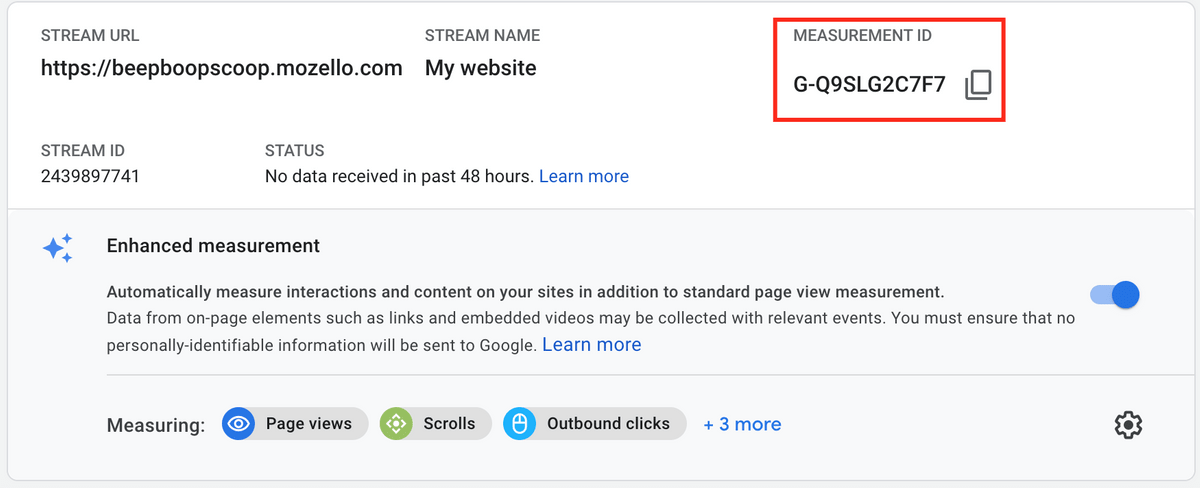Copy the Measurement ID with the copy icon
This screenshot has width=1200, height=488.
click(978, 85)
